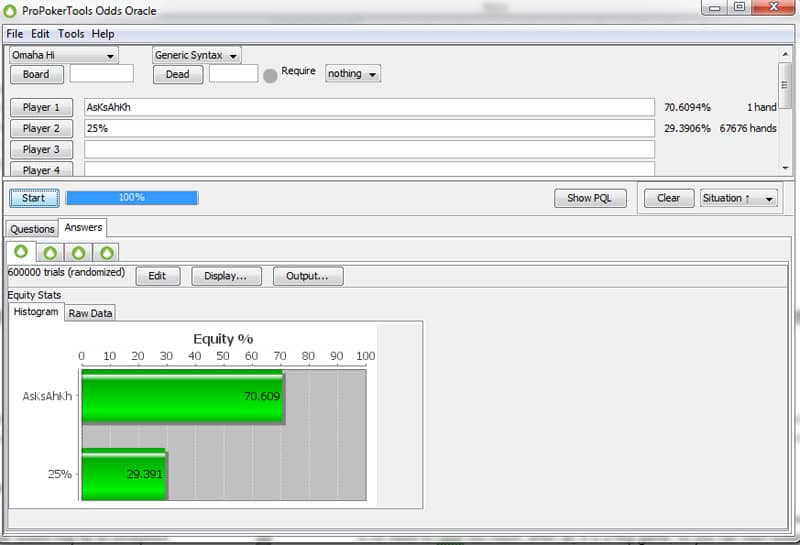
Task: Open the Generic Syntax dropdown
Action: 197,55
